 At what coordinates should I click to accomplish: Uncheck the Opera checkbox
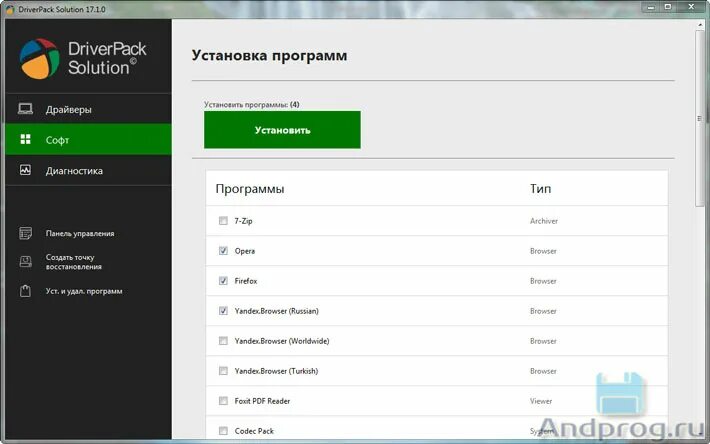(x=223, y=251)
